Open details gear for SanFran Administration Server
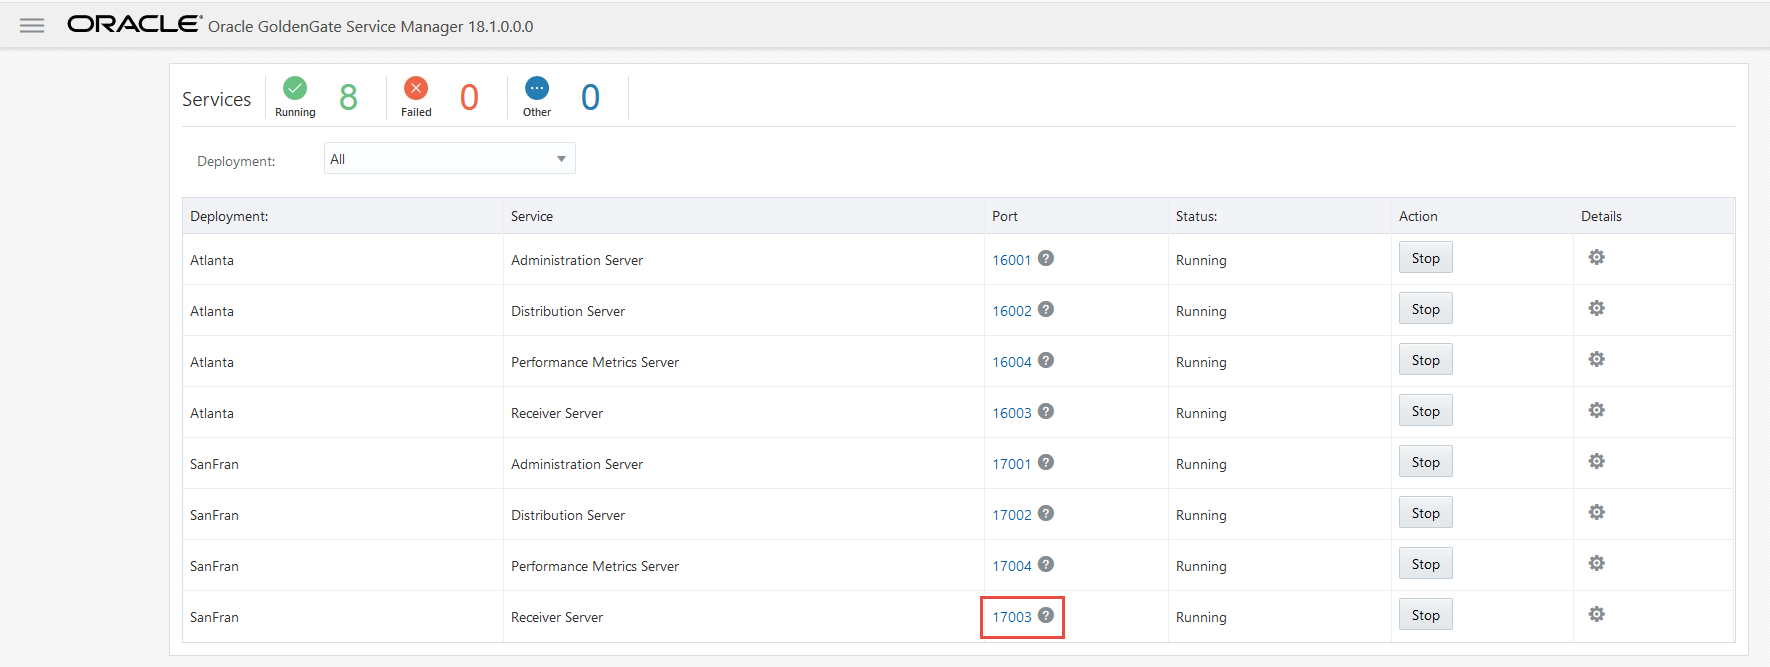This screenshot has width=1770, height=667. pyautogui.click(x=1597, y=461)
